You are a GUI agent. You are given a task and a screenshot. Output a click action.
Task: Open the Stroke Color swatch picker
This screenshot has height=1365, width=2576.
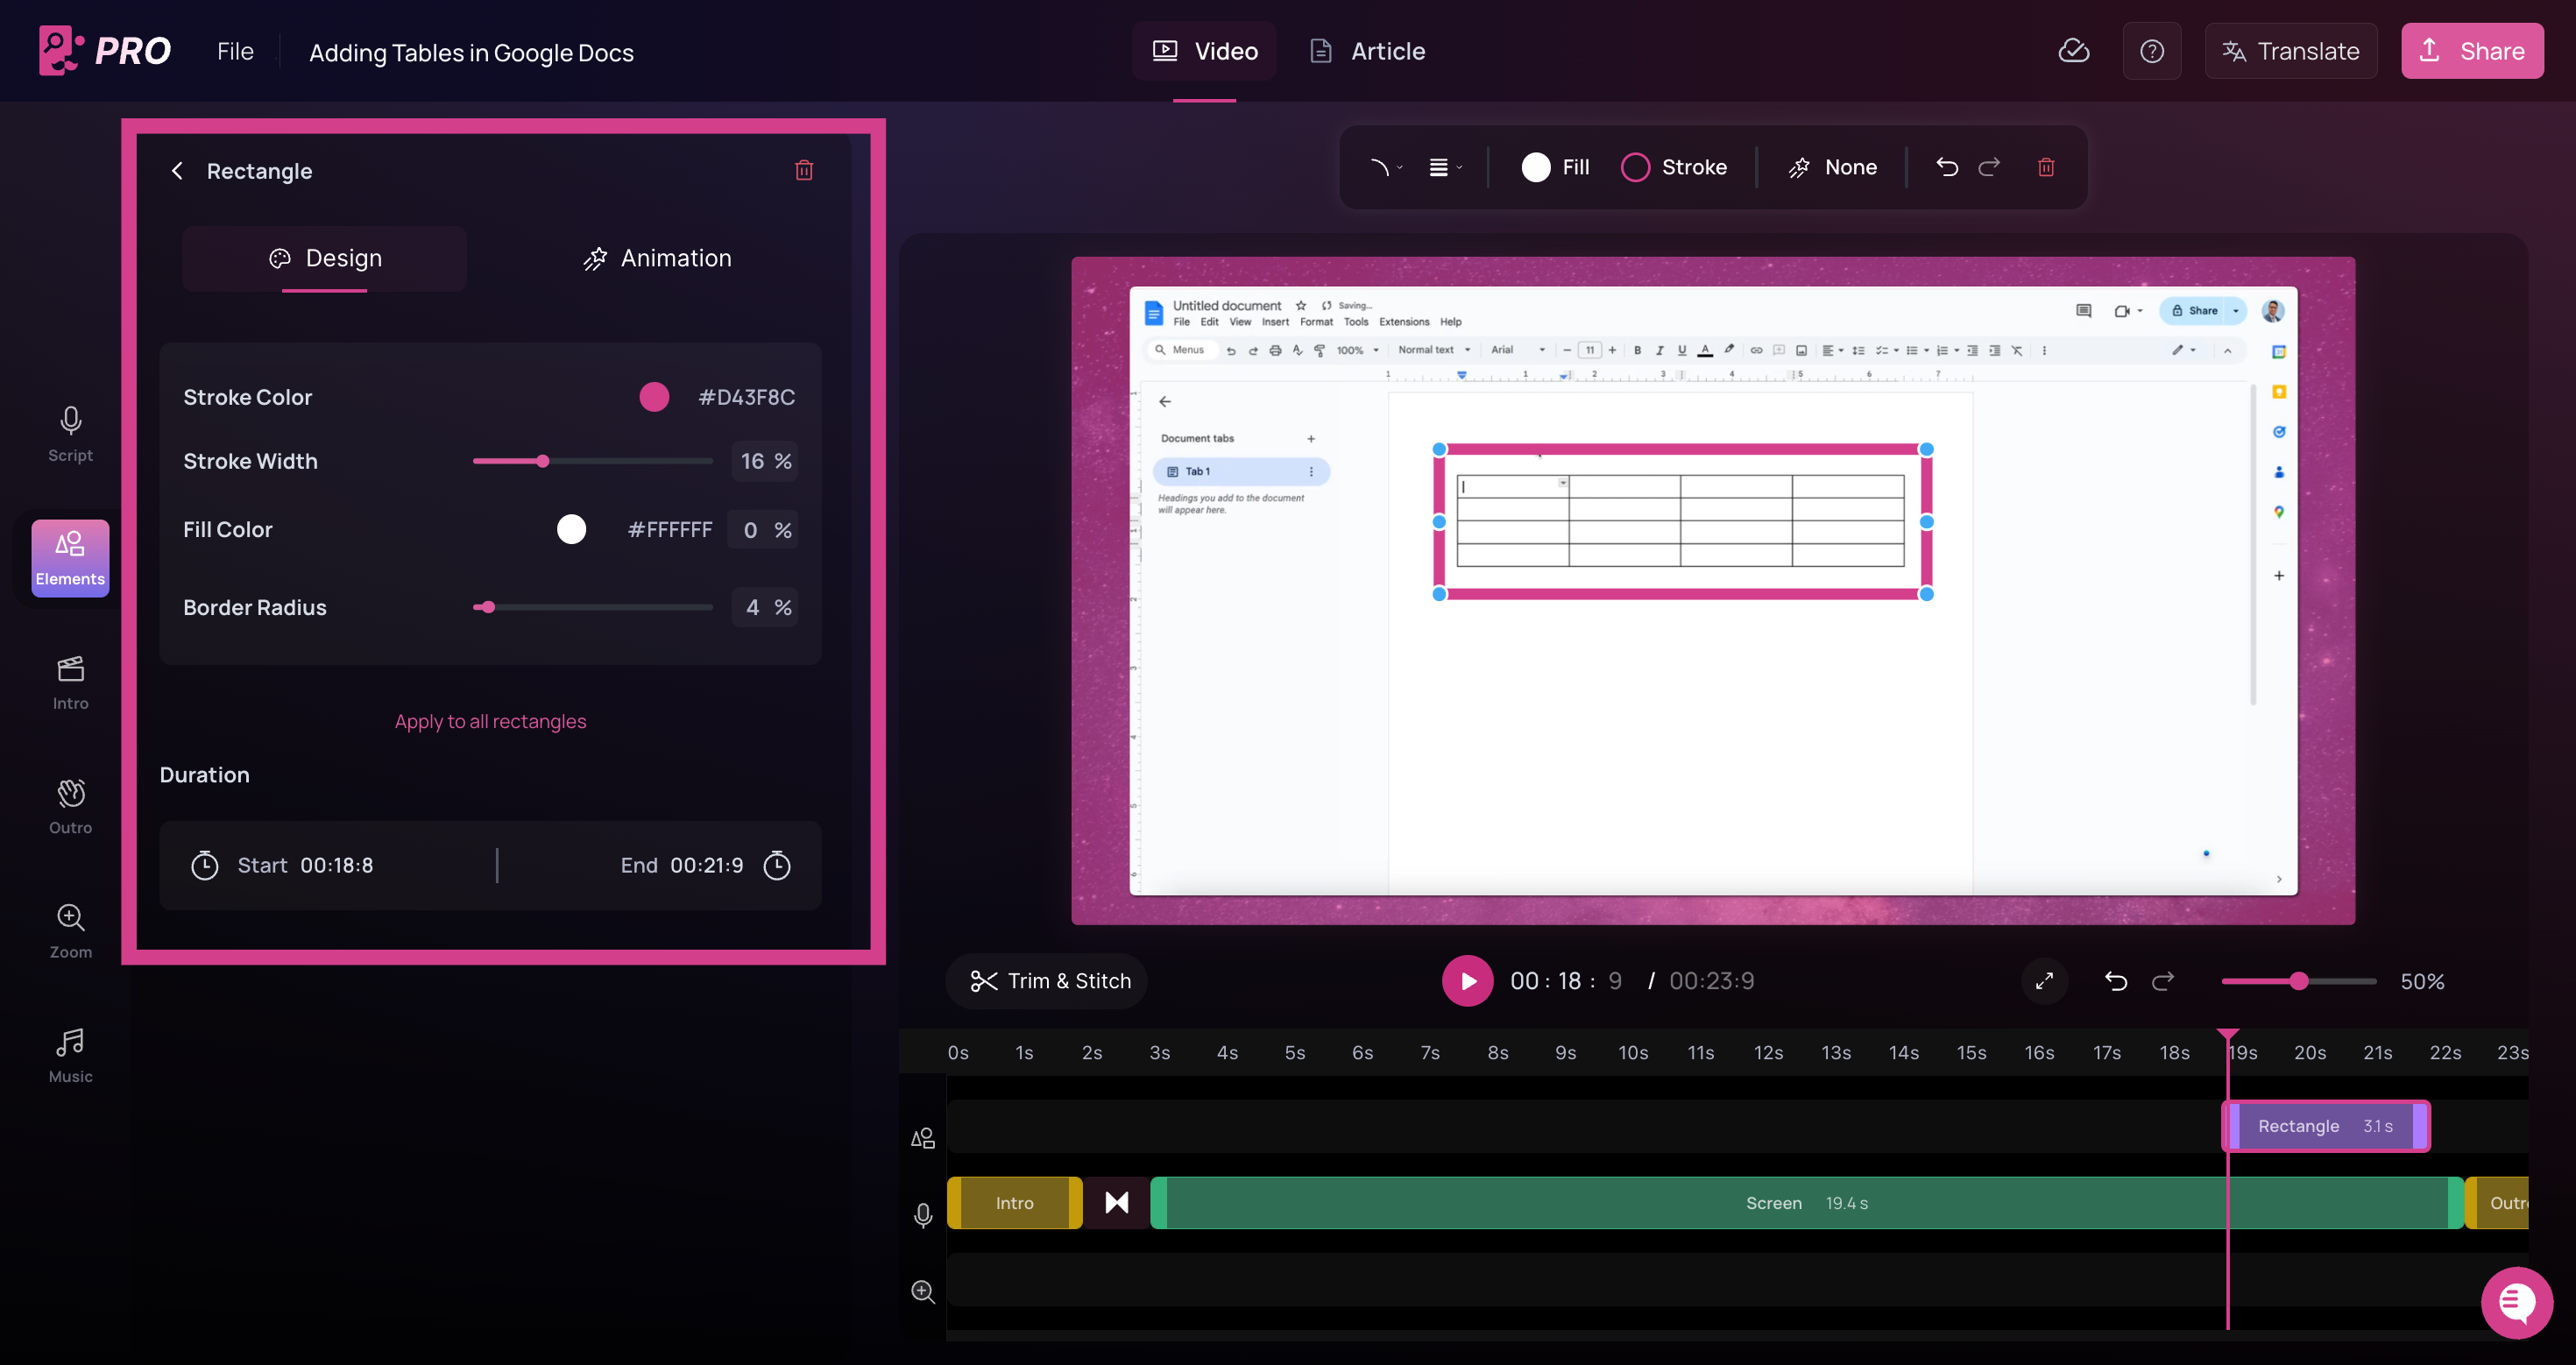(x=654, y=397)
